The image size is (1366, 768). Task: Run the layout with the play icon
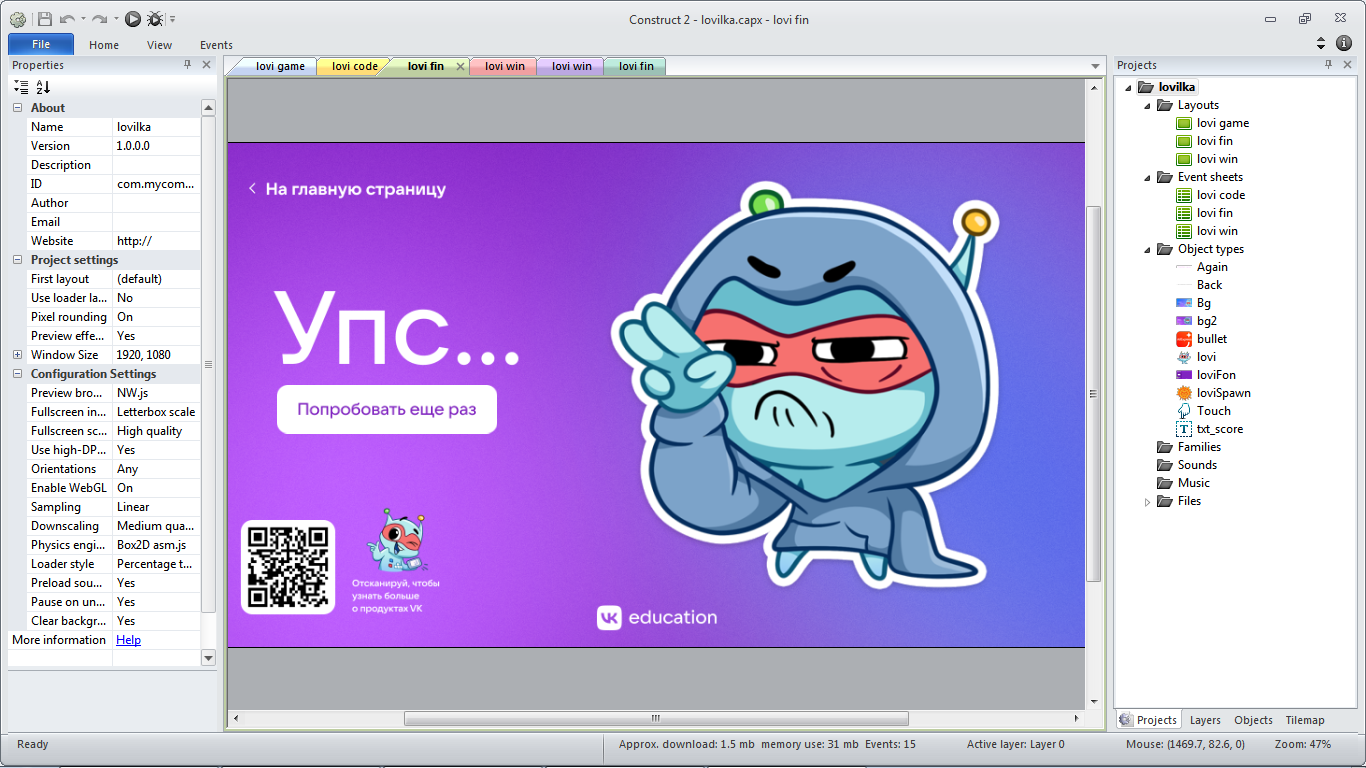(x=133, y=19)
